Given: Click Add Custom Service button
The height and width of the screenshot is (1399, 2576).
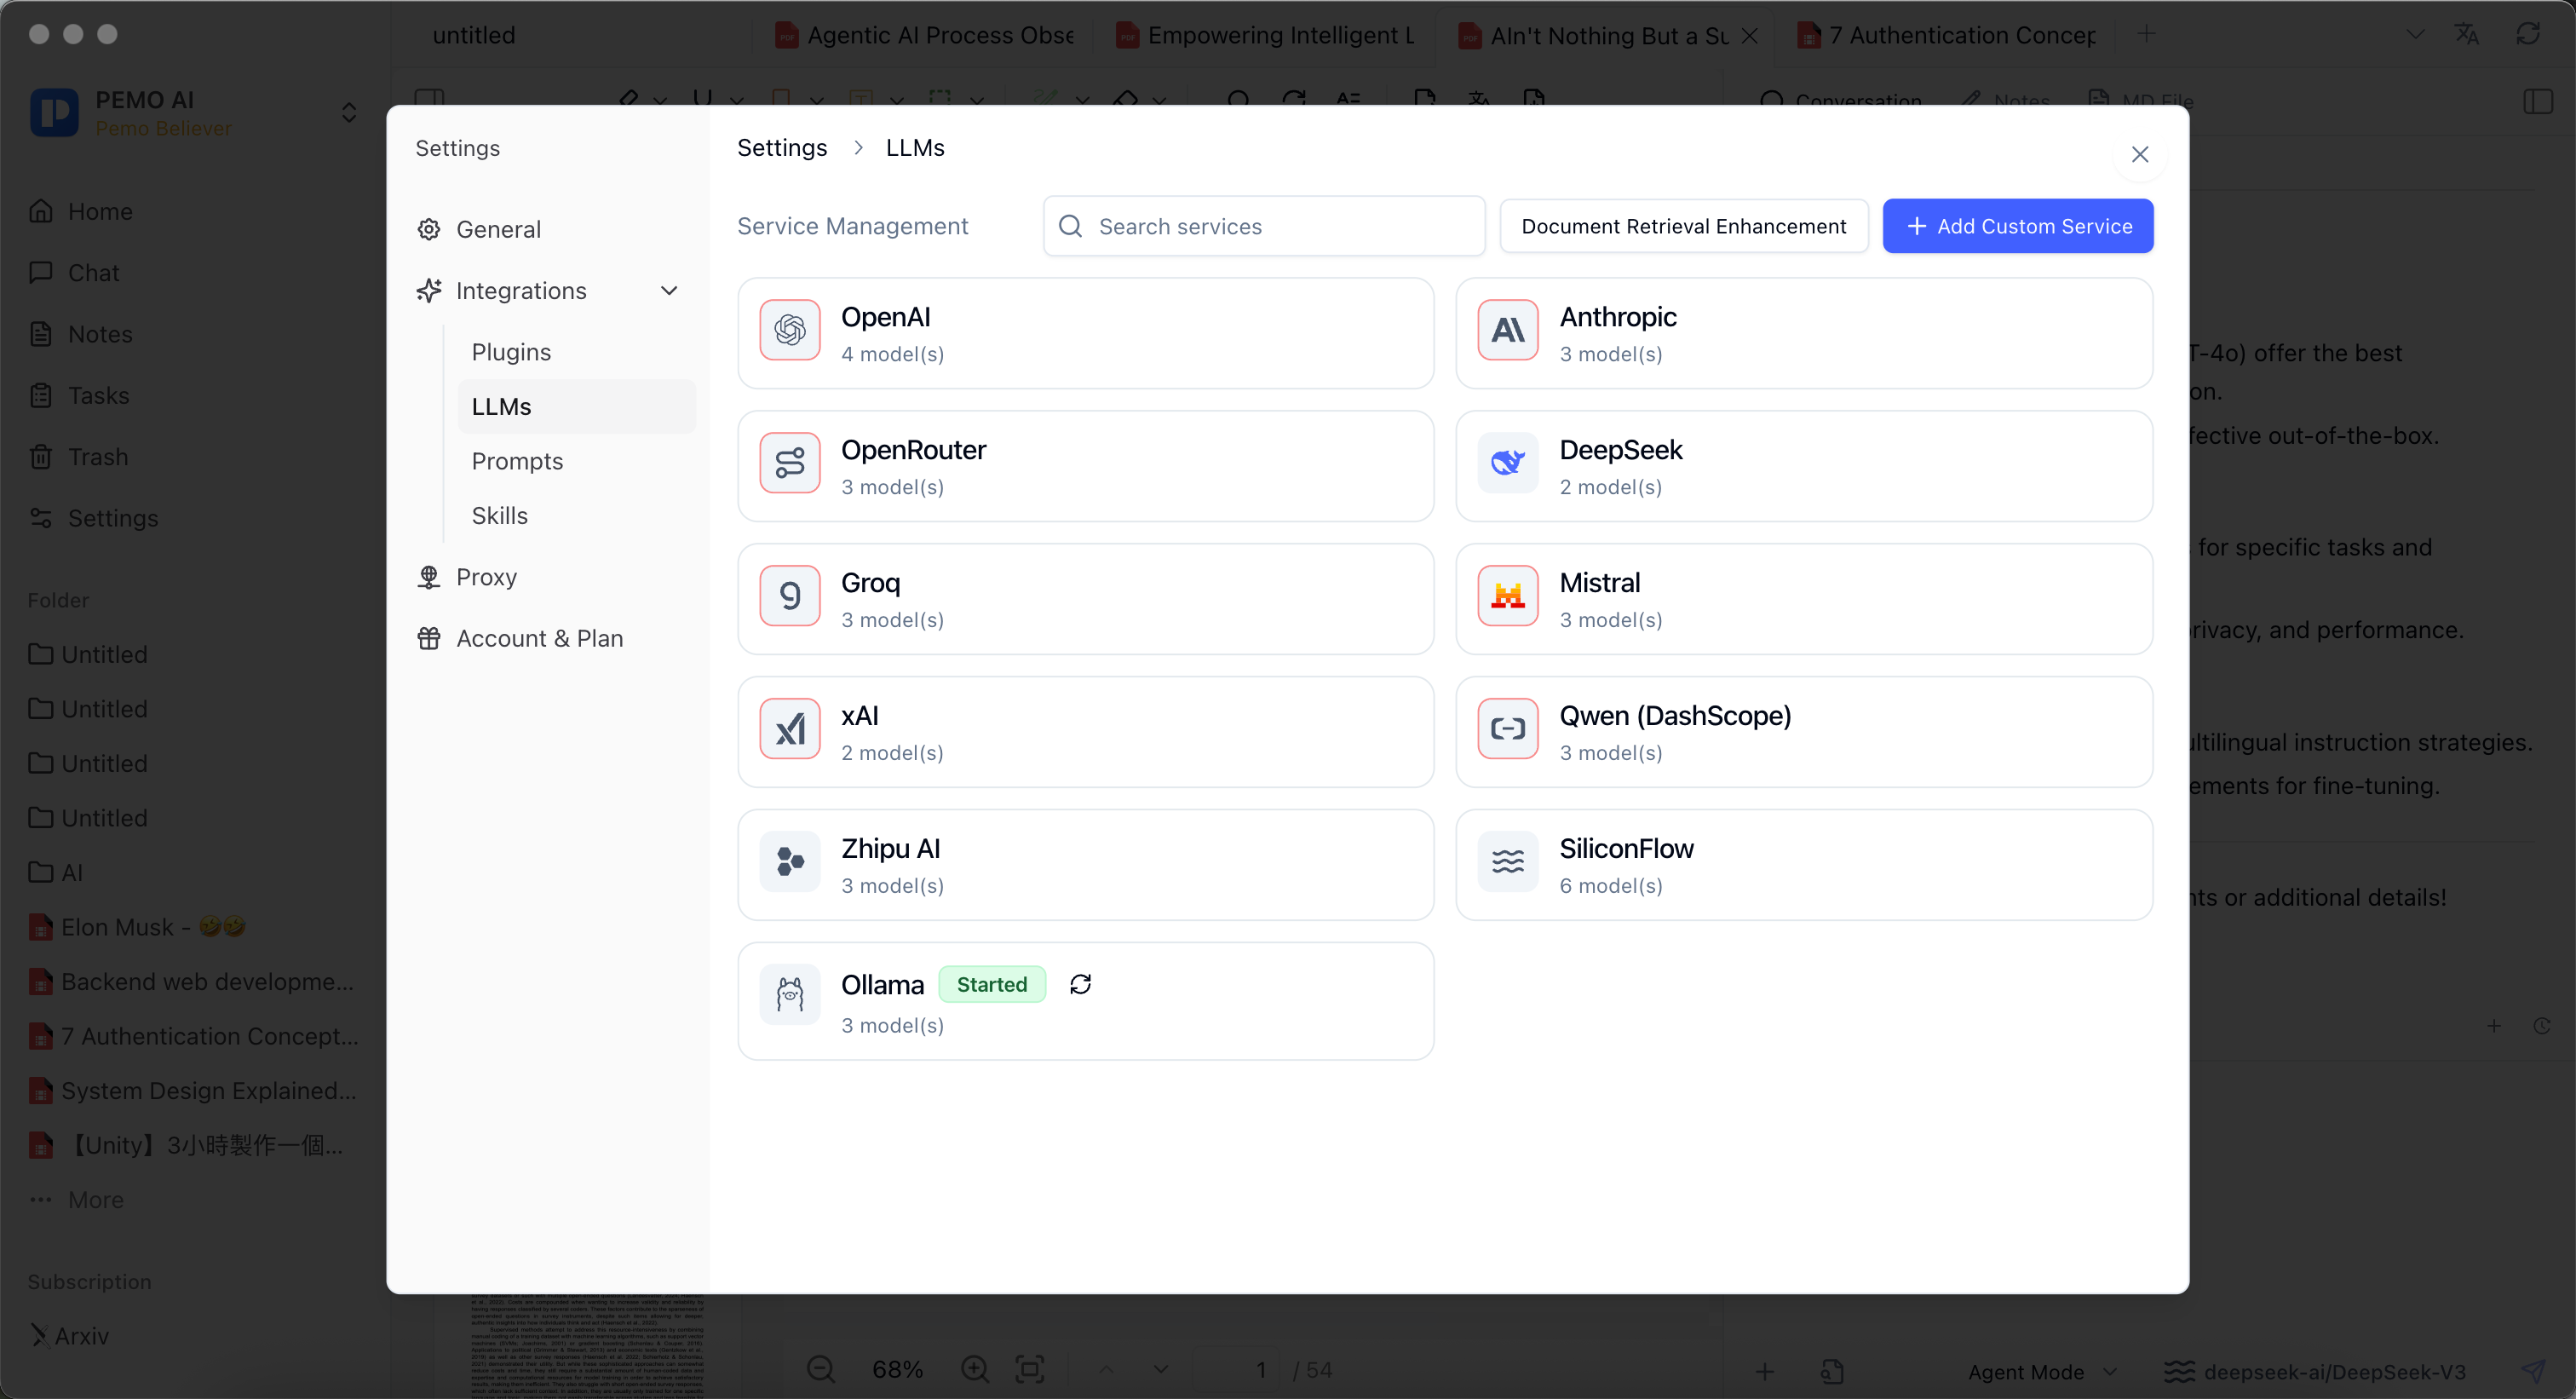Looking at the screenshot, I should (2018, 227).
